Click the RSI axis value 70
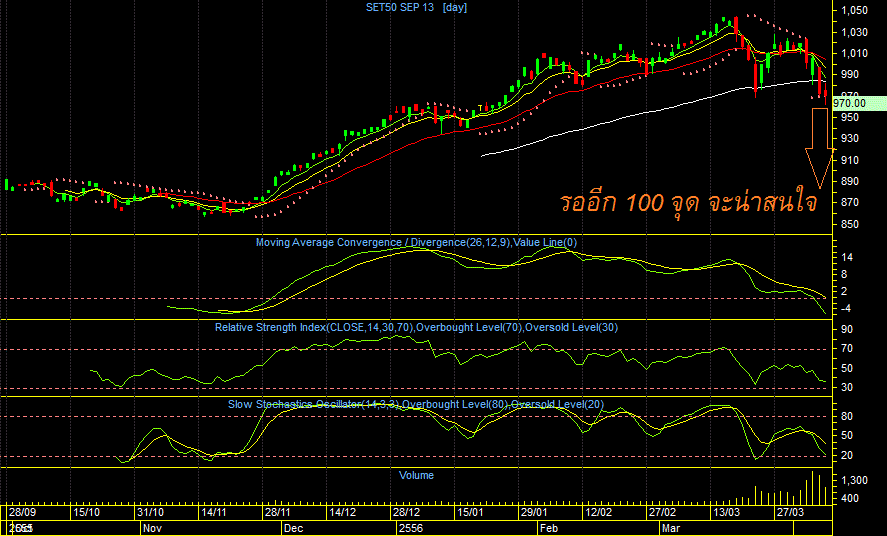This screenshot has width=887, height=536. click(x=847, y=349)
